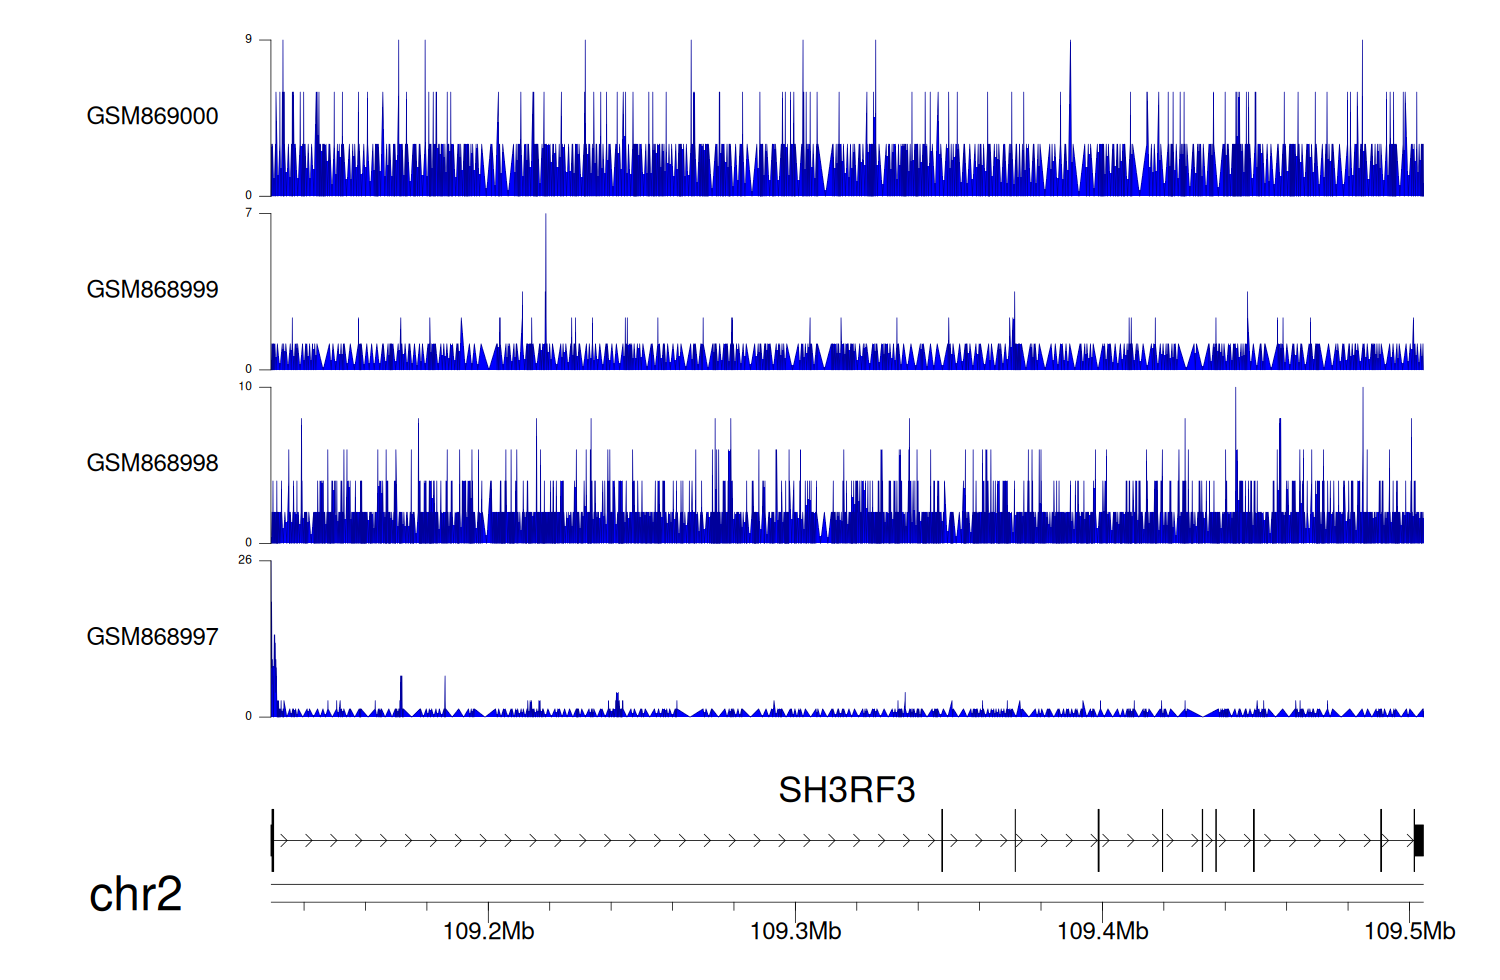
Task: Click y-axis maximum value 26 of GSM868997
Action: (245, 560)
